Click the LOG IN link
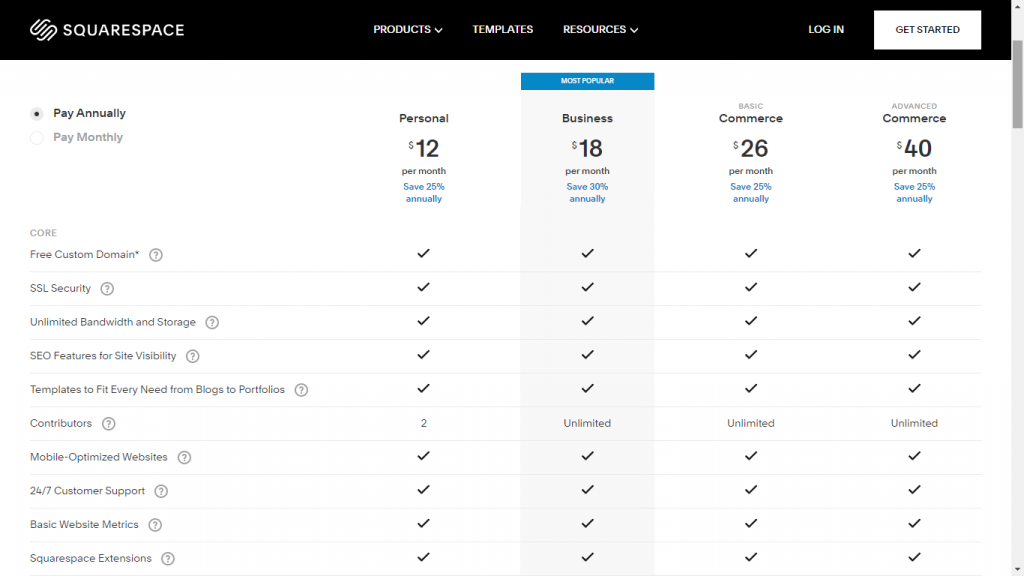The width and height of the screenshot is (1024, 576). [826, 29]
